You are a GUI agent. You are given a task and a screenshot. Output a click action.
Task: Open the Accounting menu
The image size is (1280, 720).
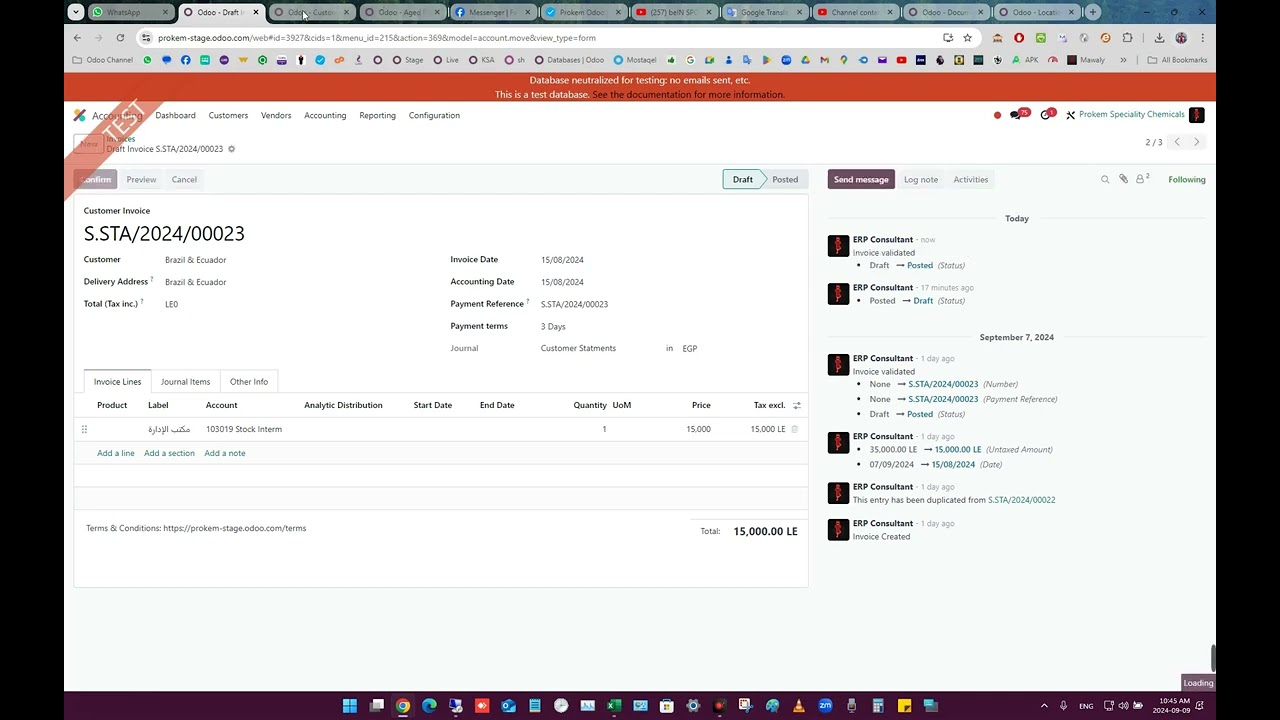point(325,115)
